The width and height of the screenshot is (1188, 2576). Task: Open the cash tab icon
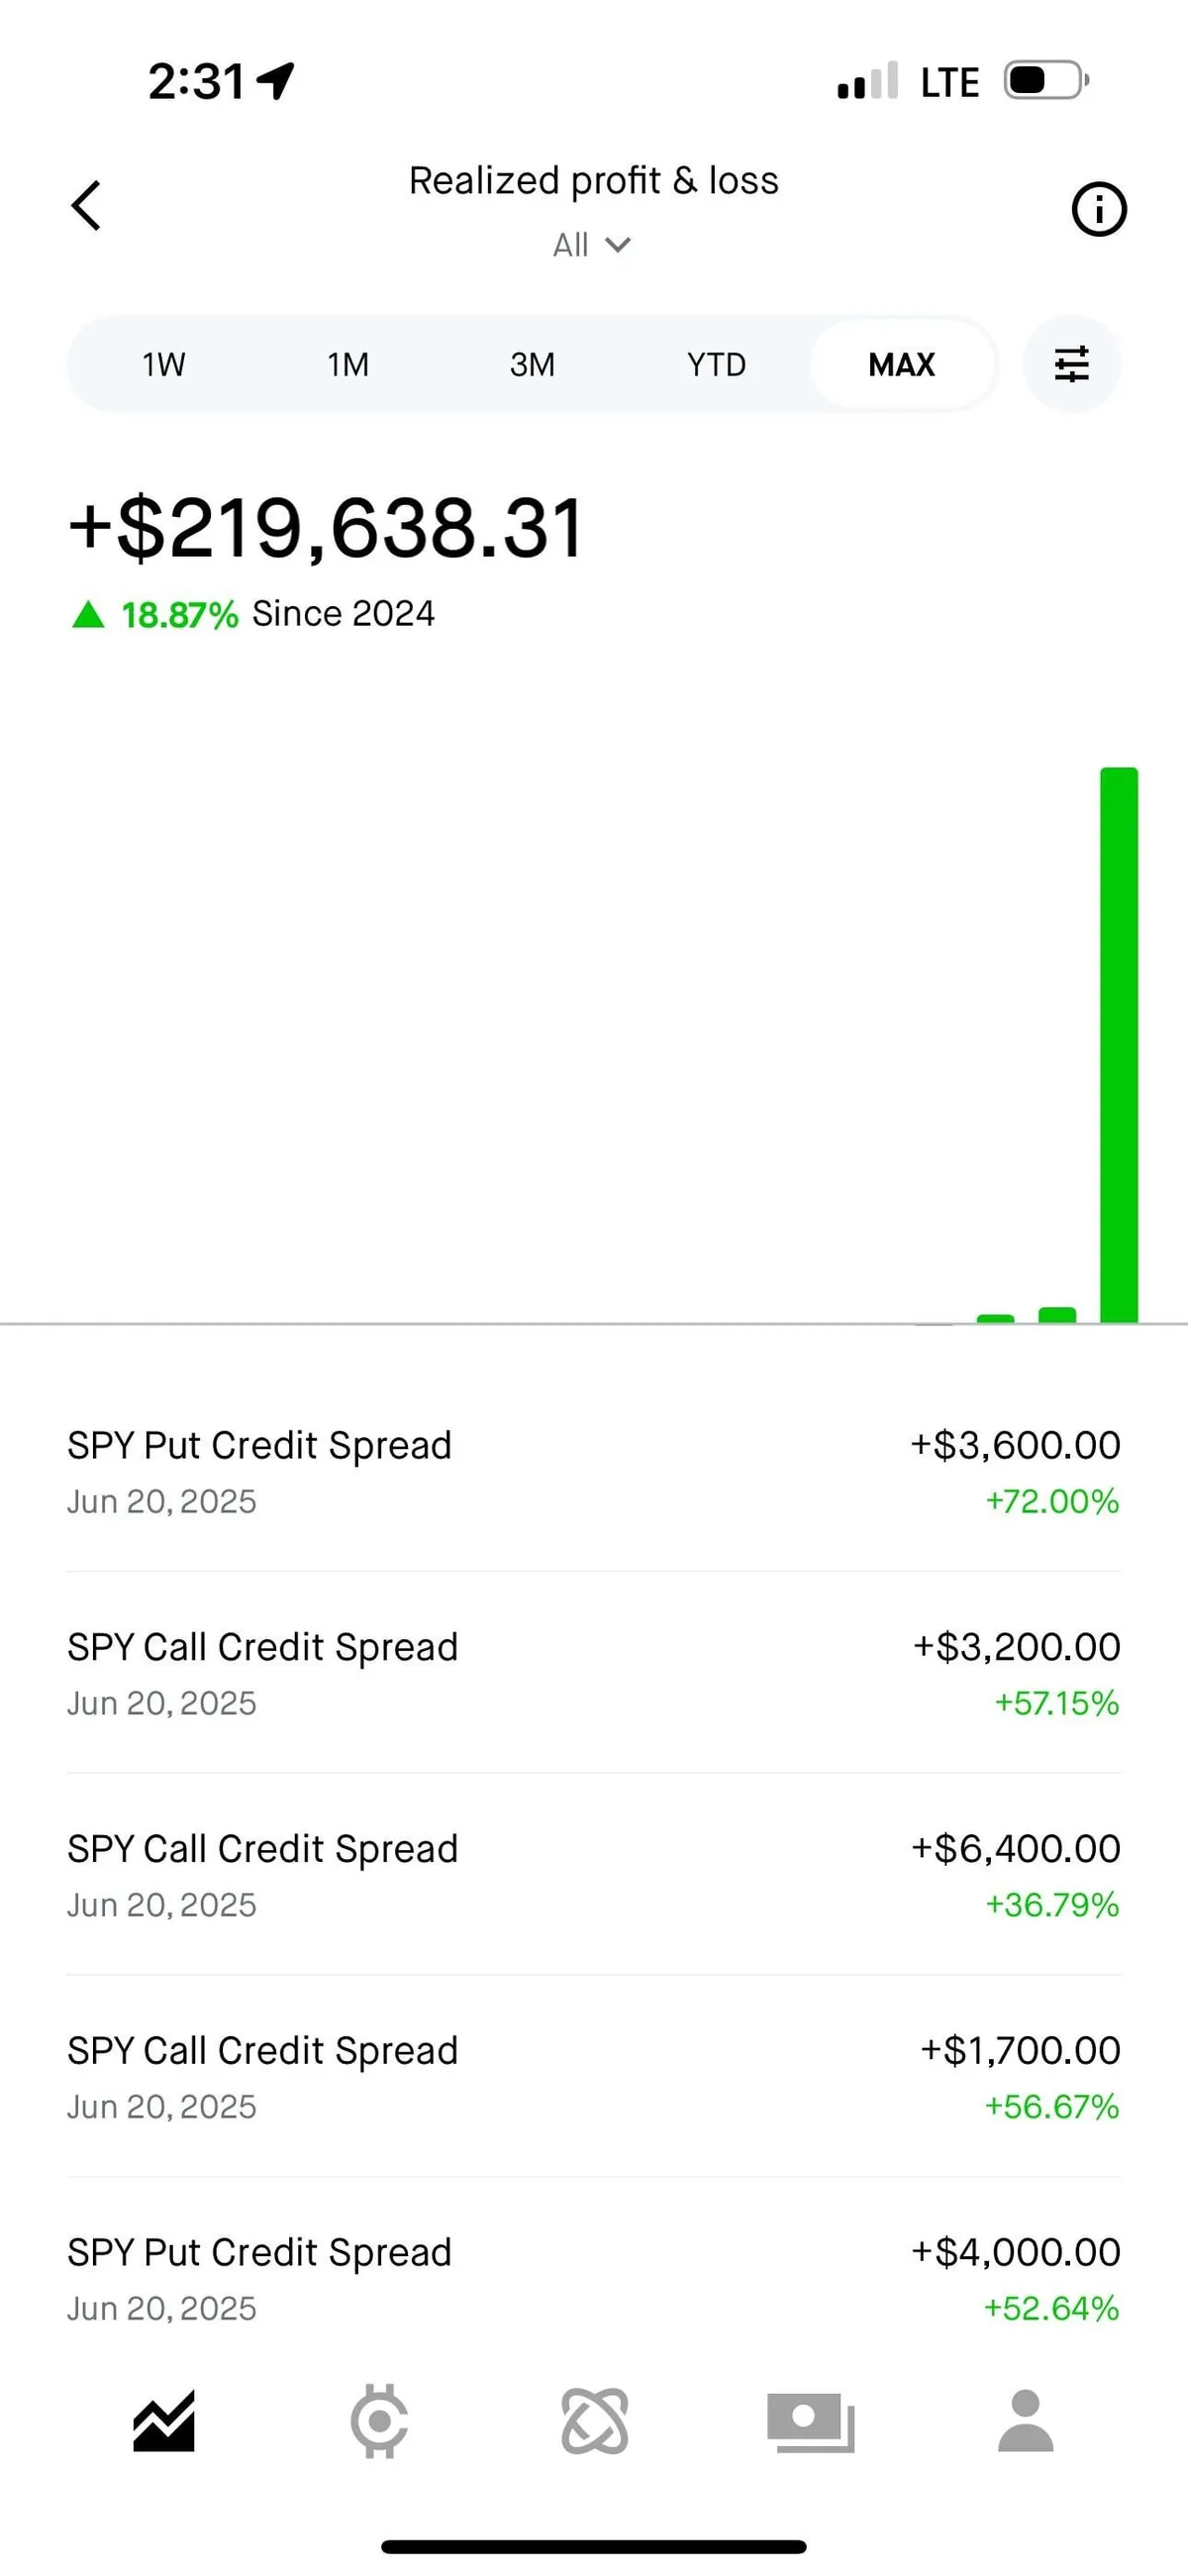pos(810,2422)
